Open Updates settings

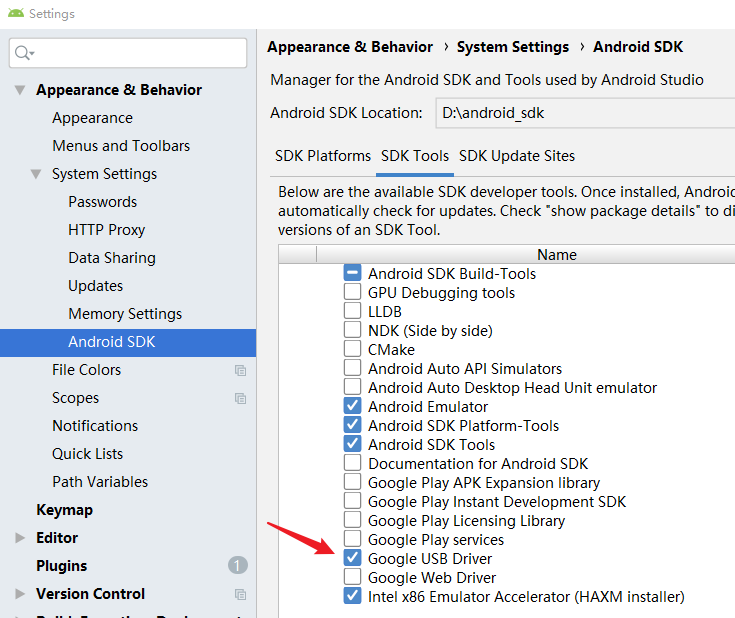(x=96, y=286)
